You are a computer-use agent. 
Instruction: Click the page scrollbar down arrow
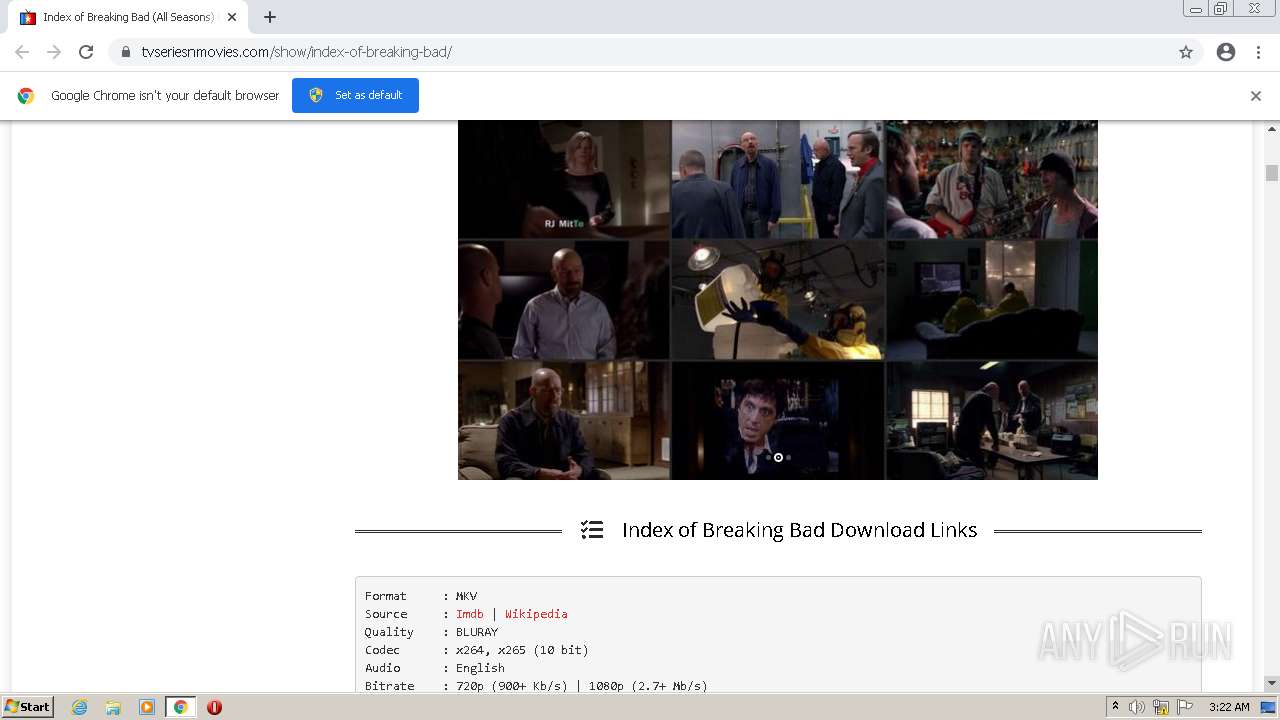tap(1272, 684)
